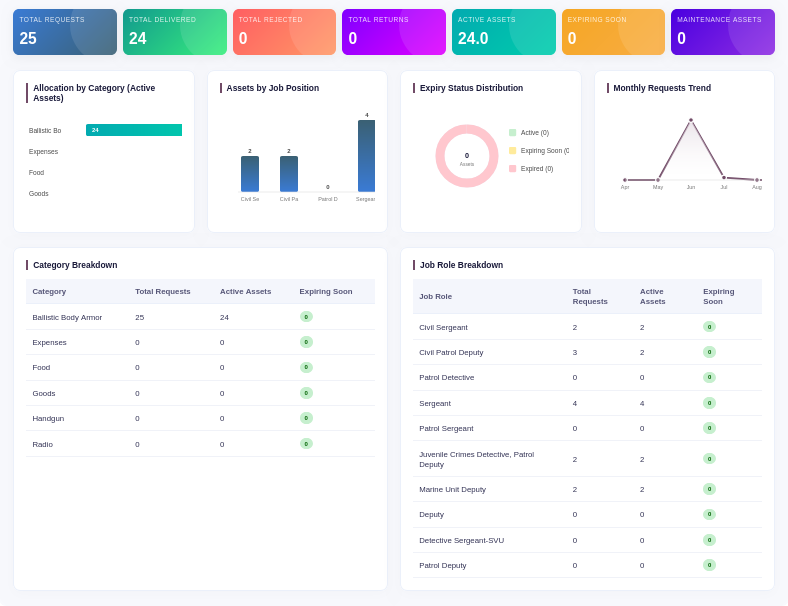This screenshot has height=606, width=788.
Task: Select the Patrol Sergeant row
Action: click(x=587, y=428)
